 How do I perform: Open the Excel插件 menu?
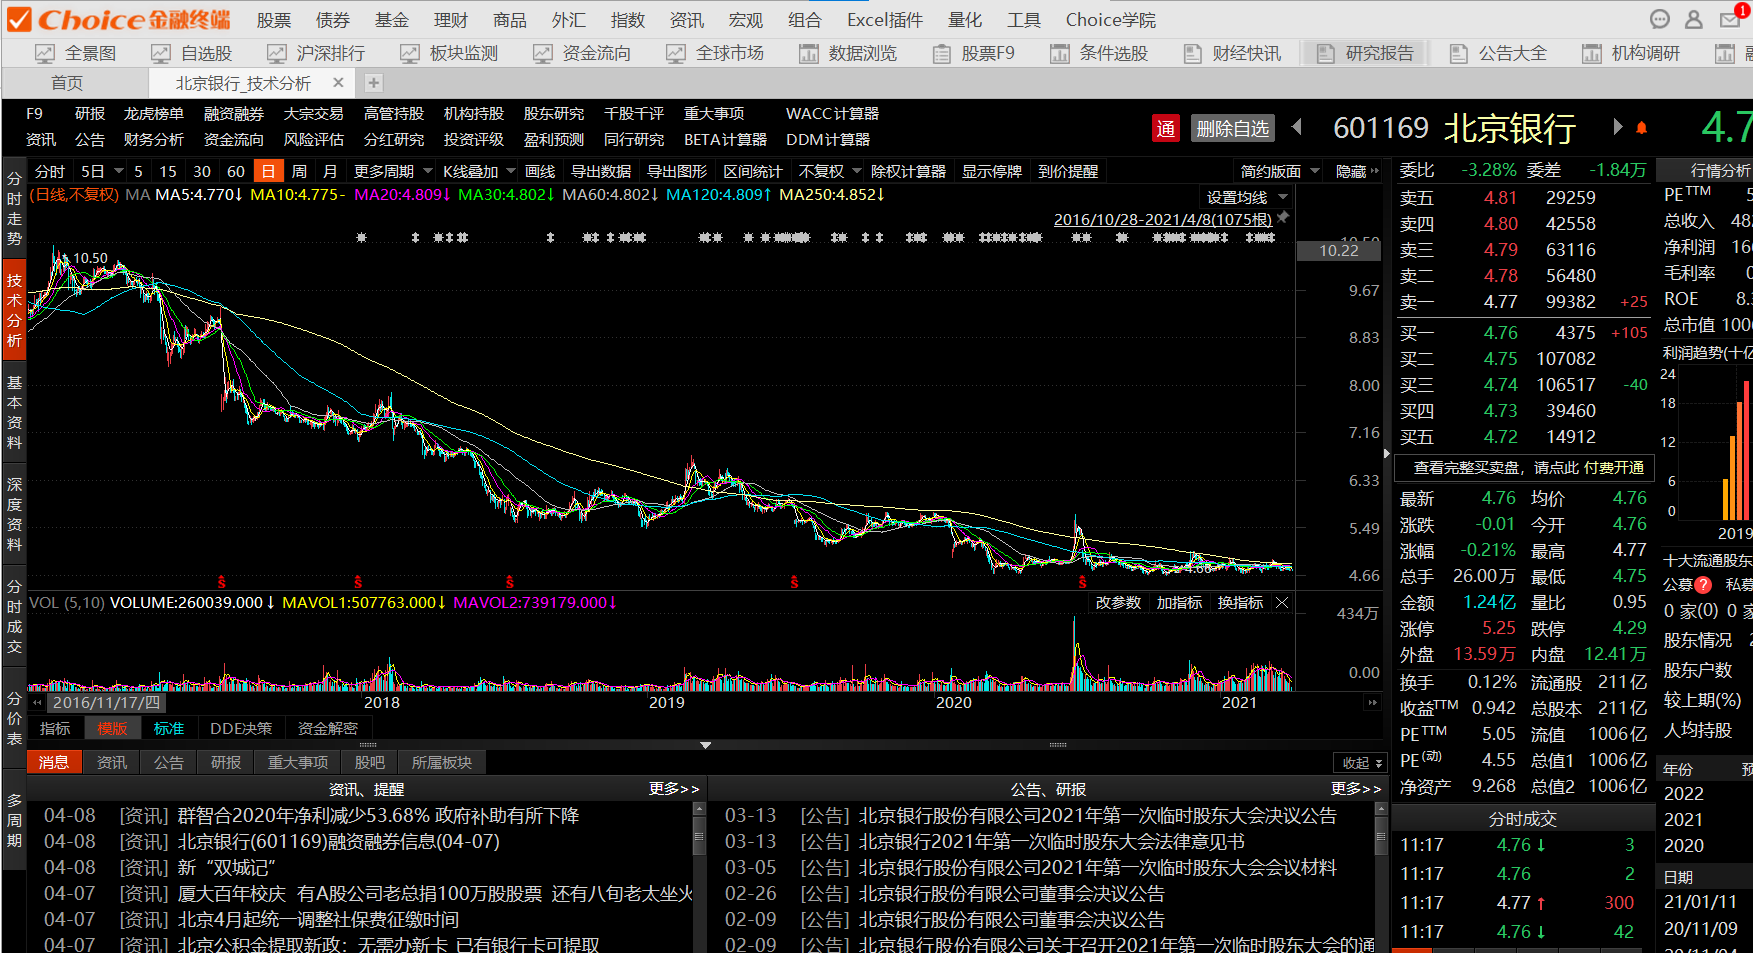pyautogui.click(x=884, y=20)
